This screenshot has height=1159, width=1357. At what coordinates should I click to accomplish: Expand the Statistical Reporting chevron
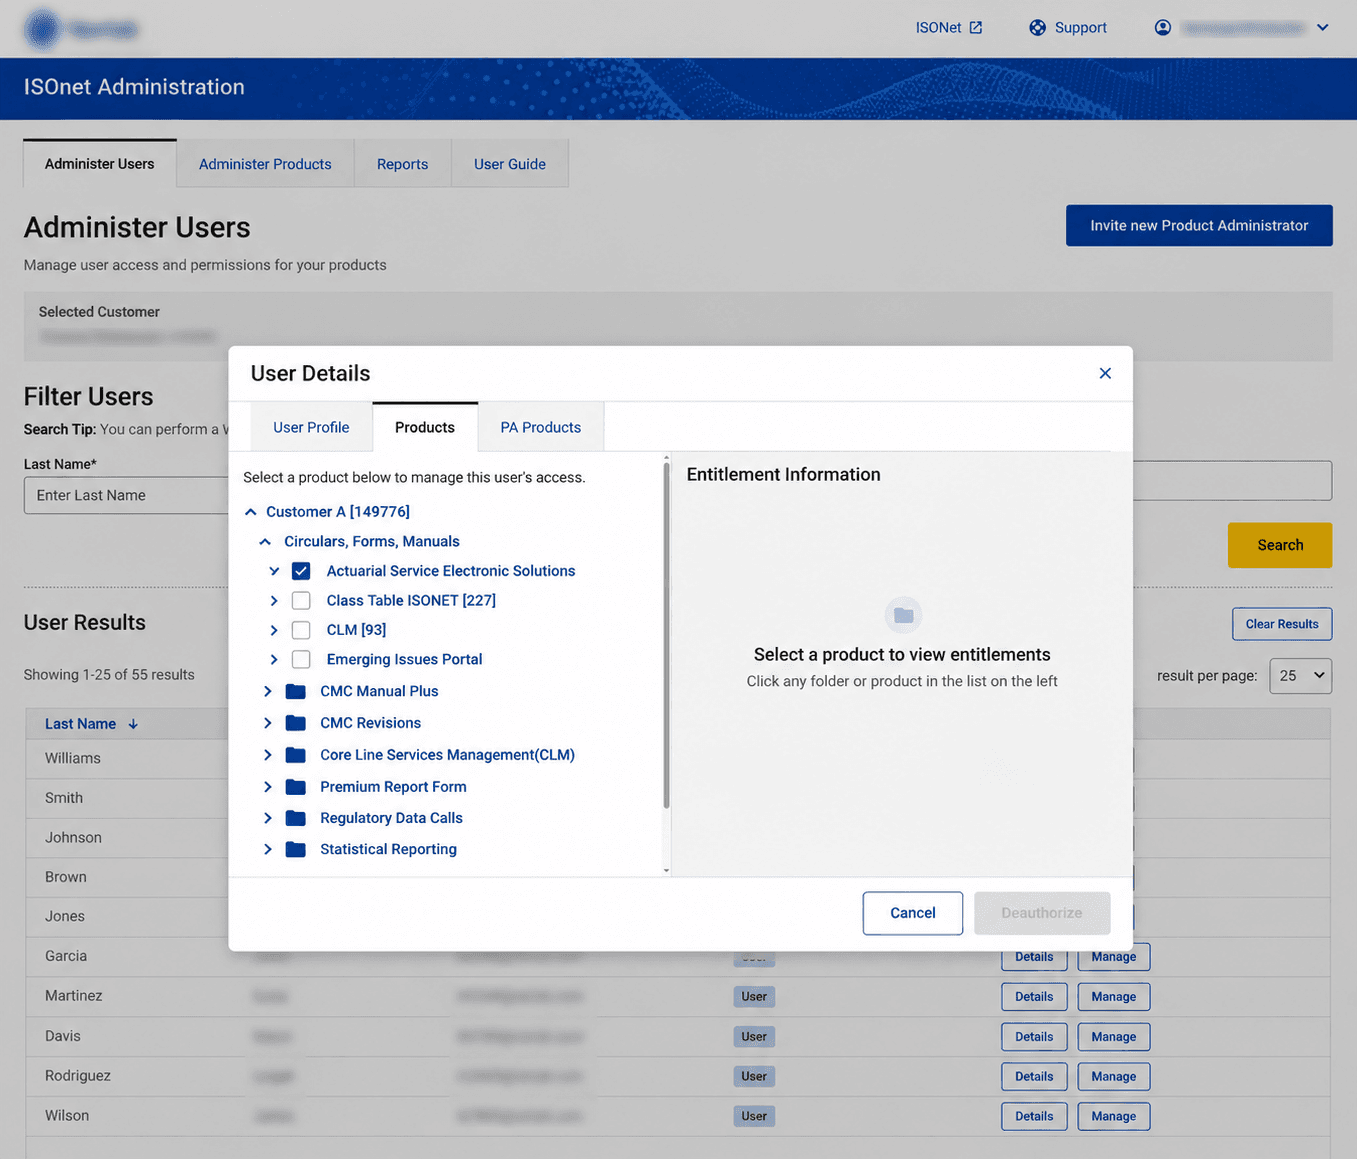pyautogui.click(x=268, y=849)
